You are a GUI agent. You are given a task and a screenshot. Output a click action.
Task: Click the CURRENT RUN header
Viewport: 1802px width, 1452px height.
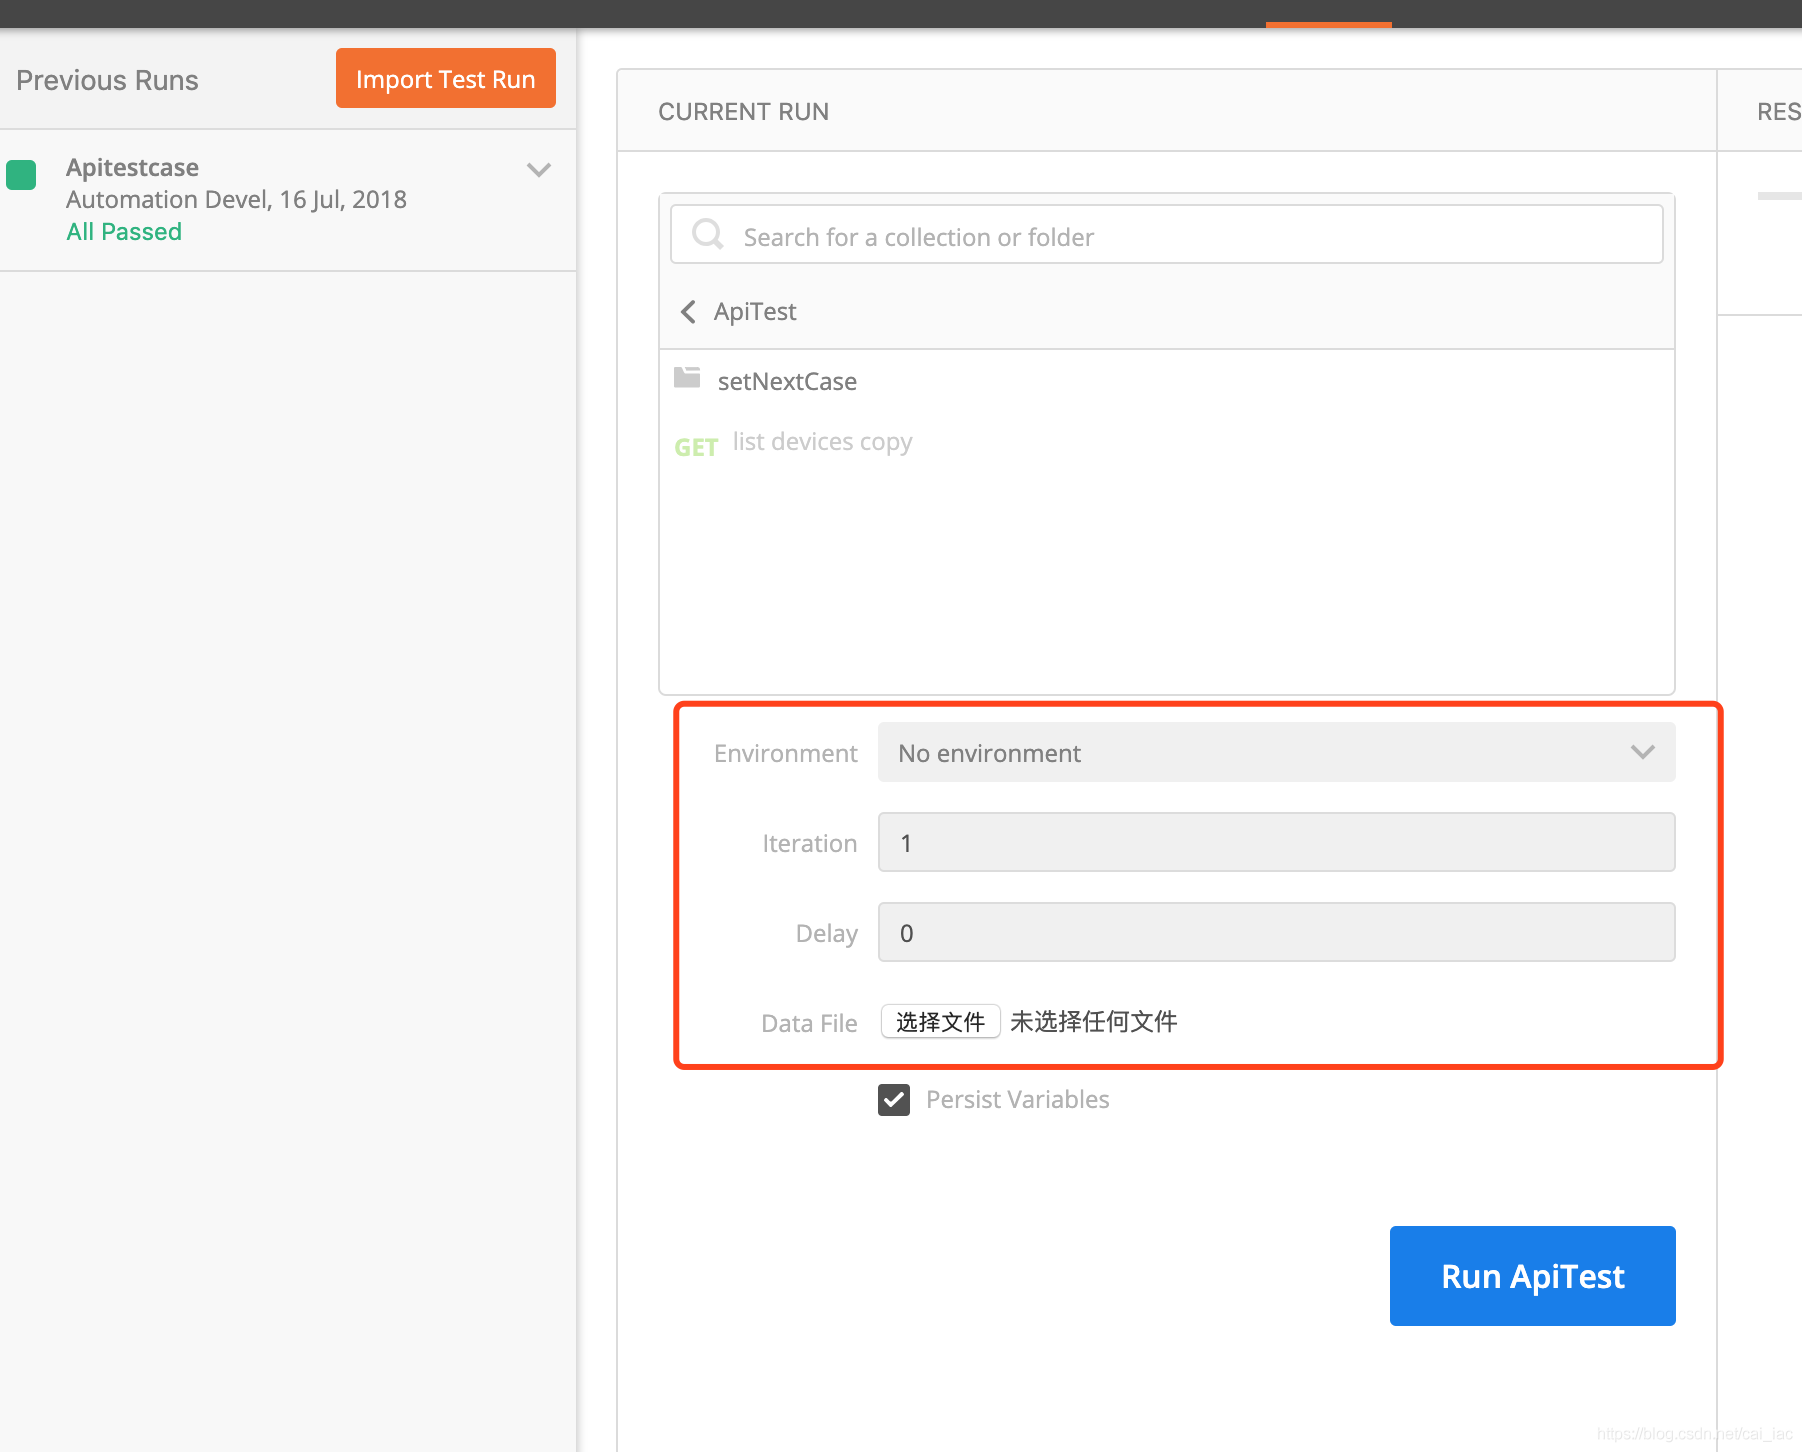(x=743, y=112)
